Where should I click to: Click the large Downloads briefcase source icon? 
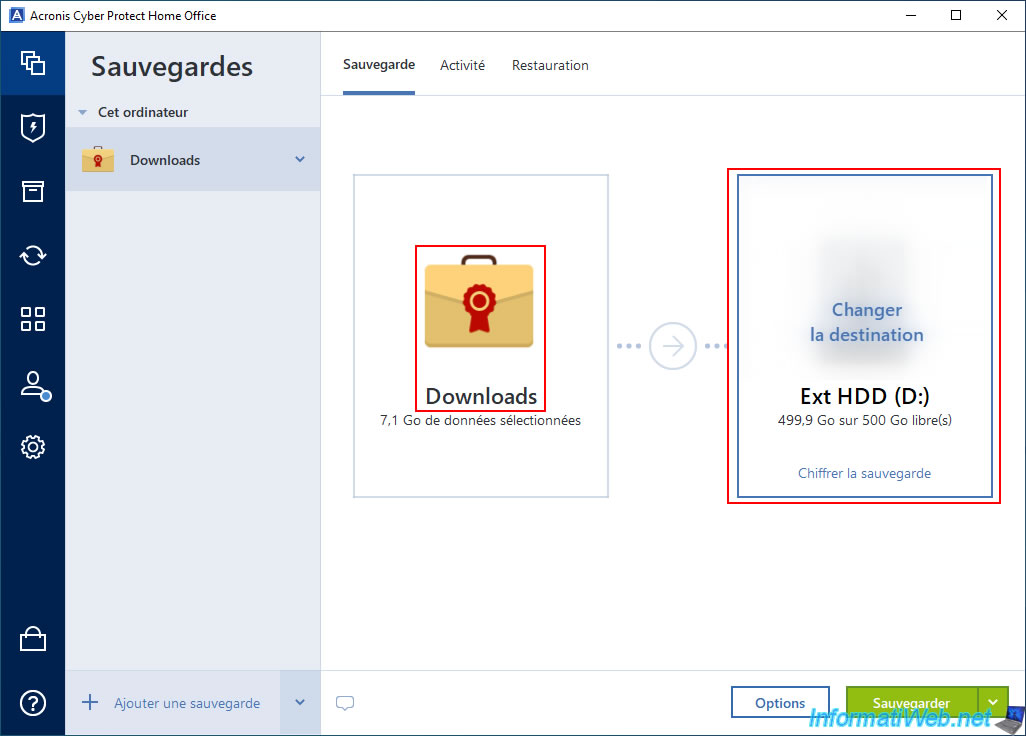(479, 301)
